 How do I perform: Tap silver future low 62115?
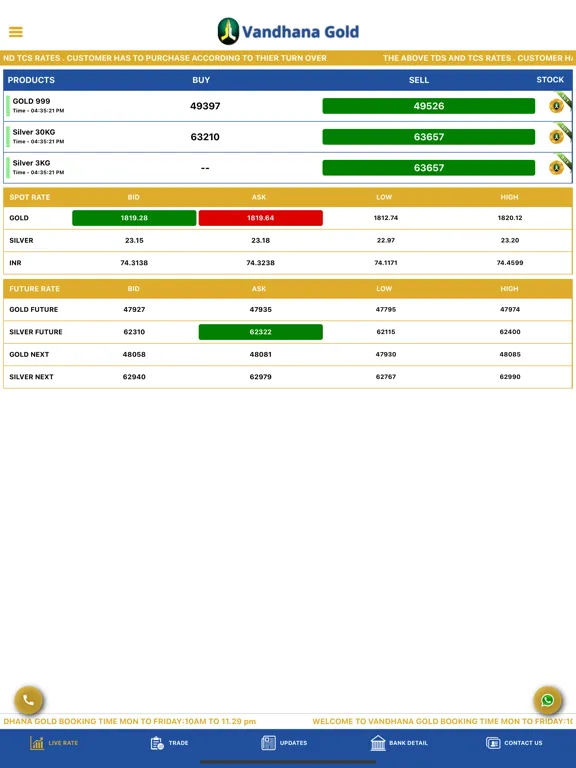click(x=386, y=332)
